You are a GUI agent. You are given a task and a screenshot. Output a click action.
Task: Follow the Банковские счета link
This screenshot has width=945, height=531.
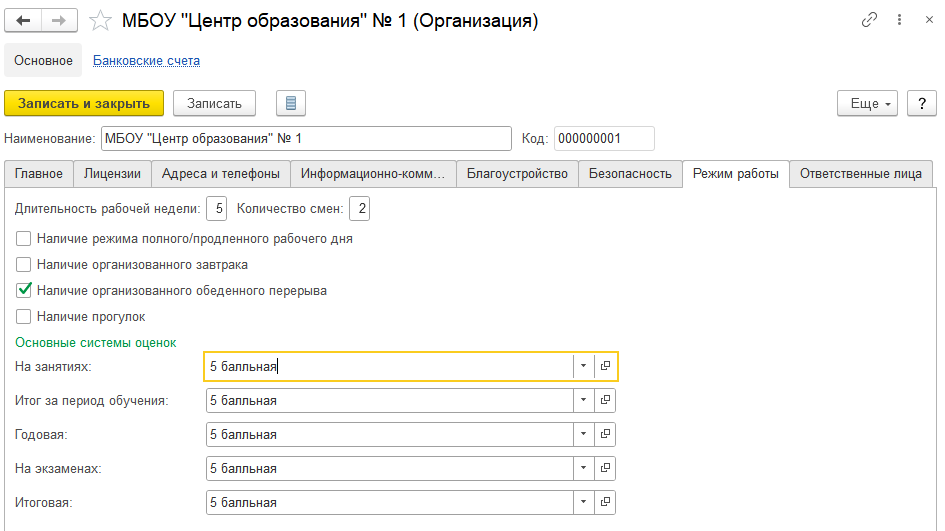[146, 61]
